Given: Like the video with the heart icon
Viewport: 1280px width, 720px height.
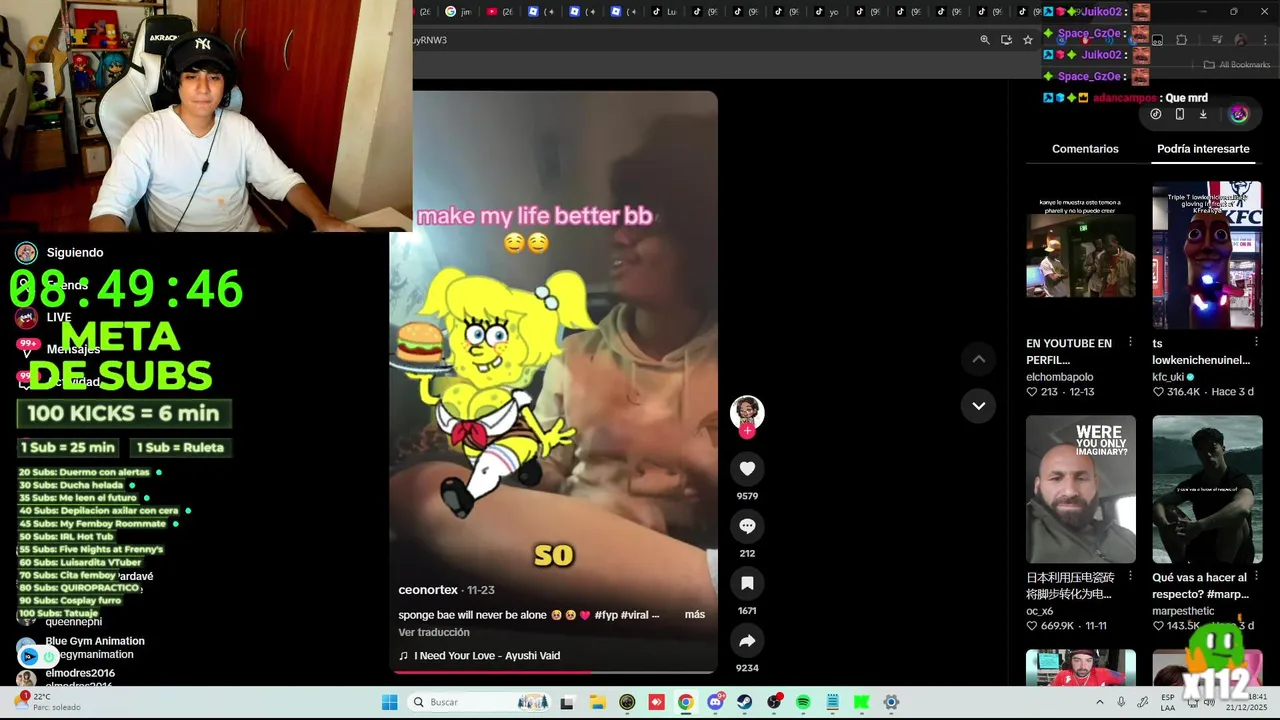Looking at the screenshot, I should [x=747, y=468].
